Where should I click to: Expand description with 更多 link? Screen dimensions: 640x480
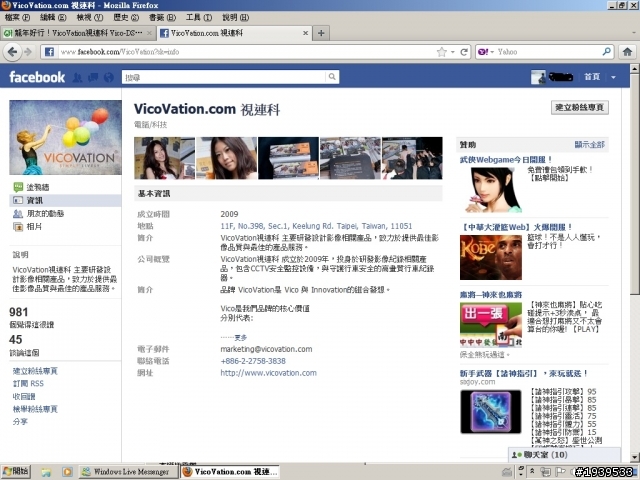[x=241, y=338]
